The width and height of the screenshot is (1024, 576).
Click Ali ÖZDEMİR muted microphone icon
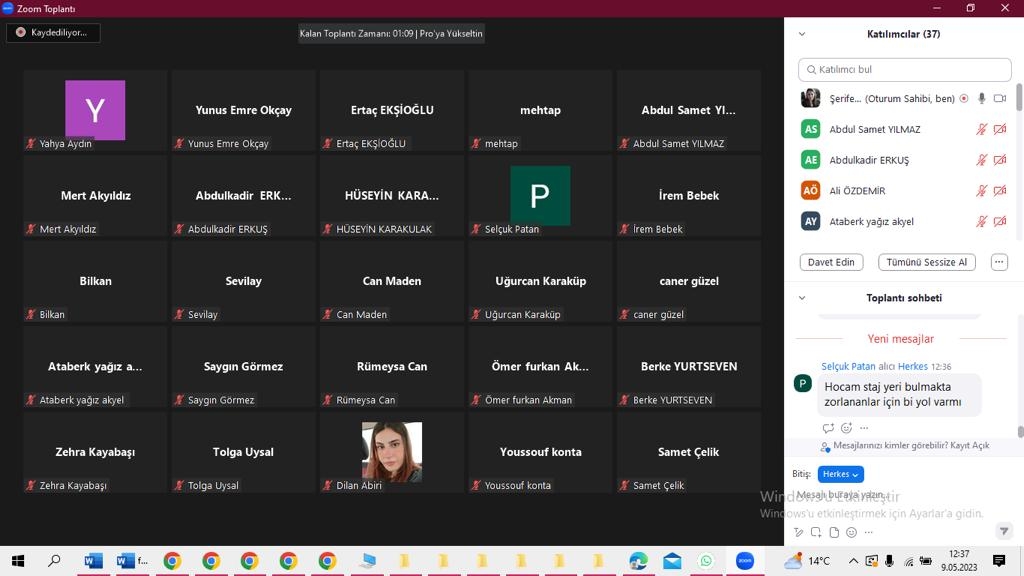click(982, 191)
